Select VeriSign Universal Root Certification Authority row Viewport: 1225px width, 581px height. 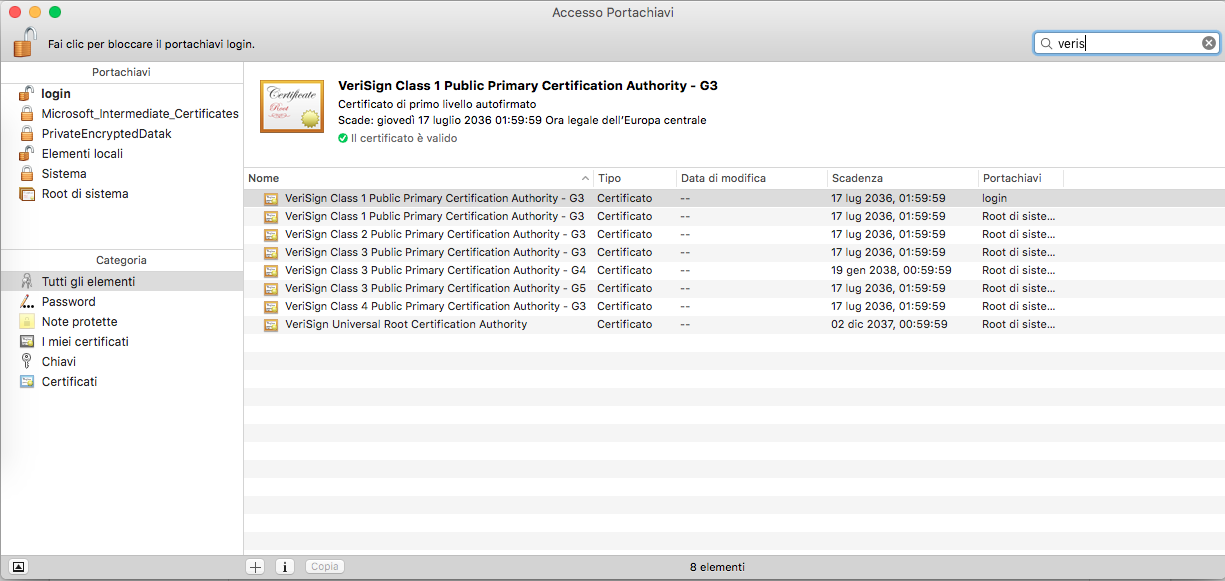click(734, 324)
